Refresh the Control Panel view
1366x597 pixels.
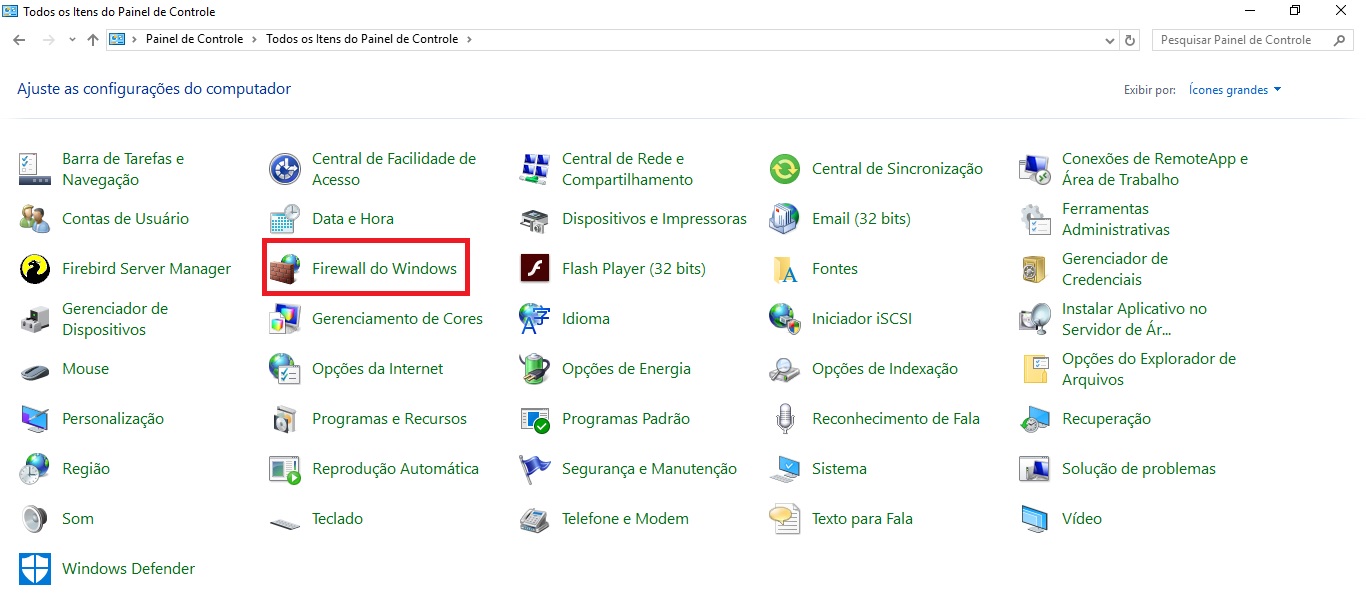pos(1131,40)
